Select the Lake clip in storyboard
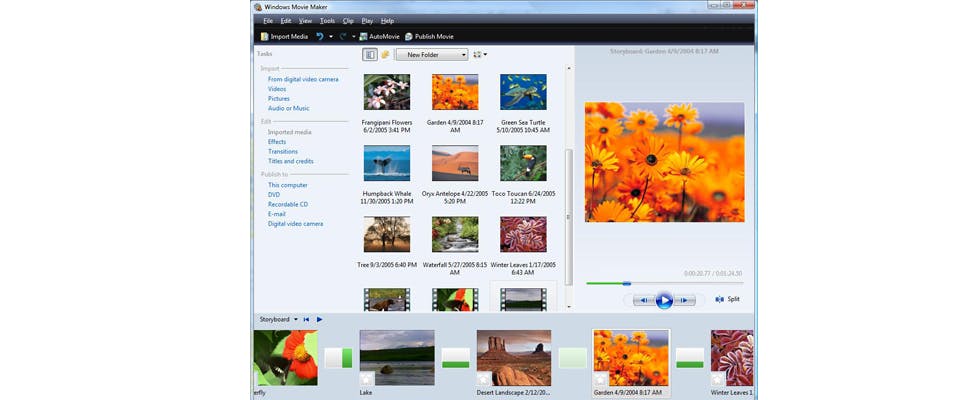Screen dimensions: 970x400 click(397, 358)
